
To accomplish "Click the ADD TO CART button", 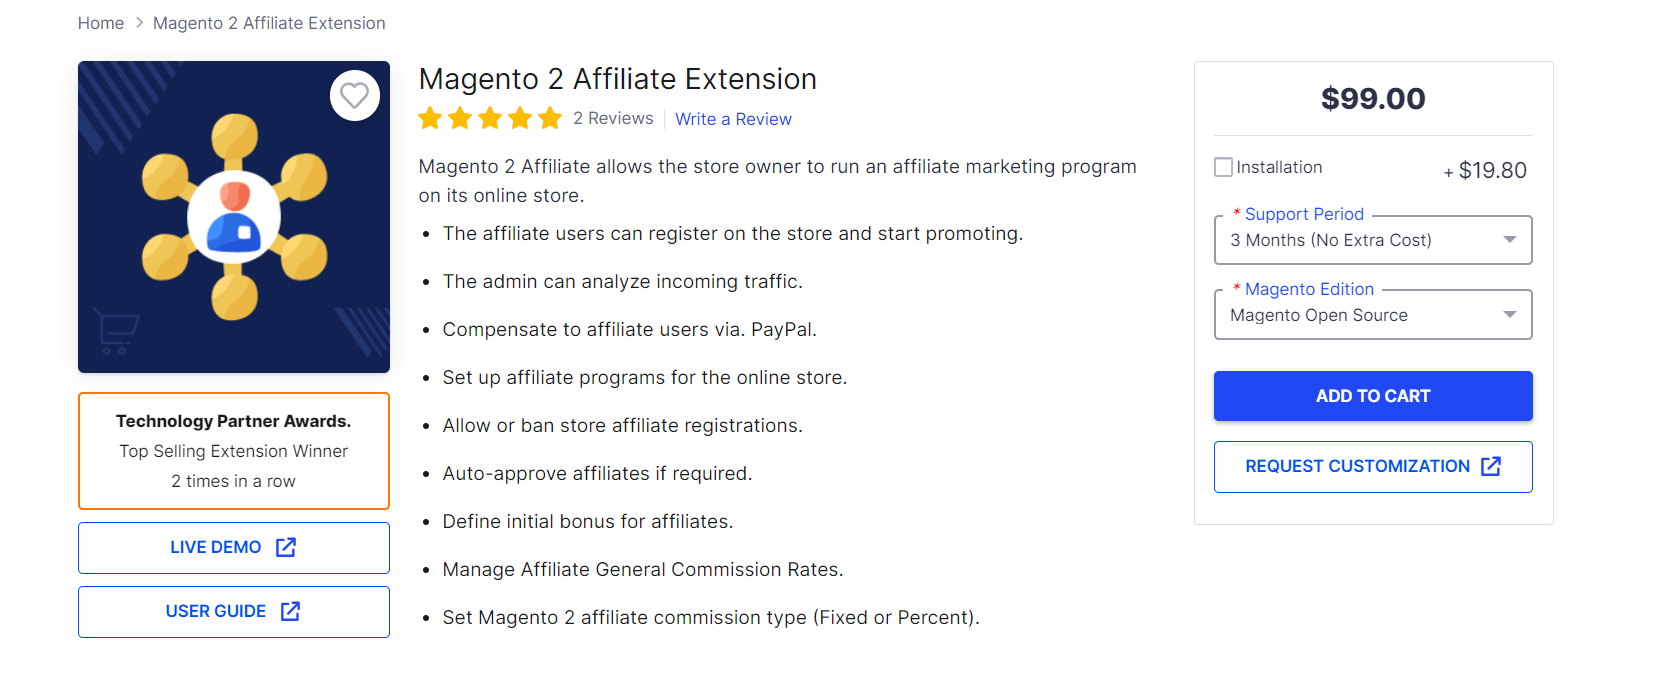I will click(1372, 396).
